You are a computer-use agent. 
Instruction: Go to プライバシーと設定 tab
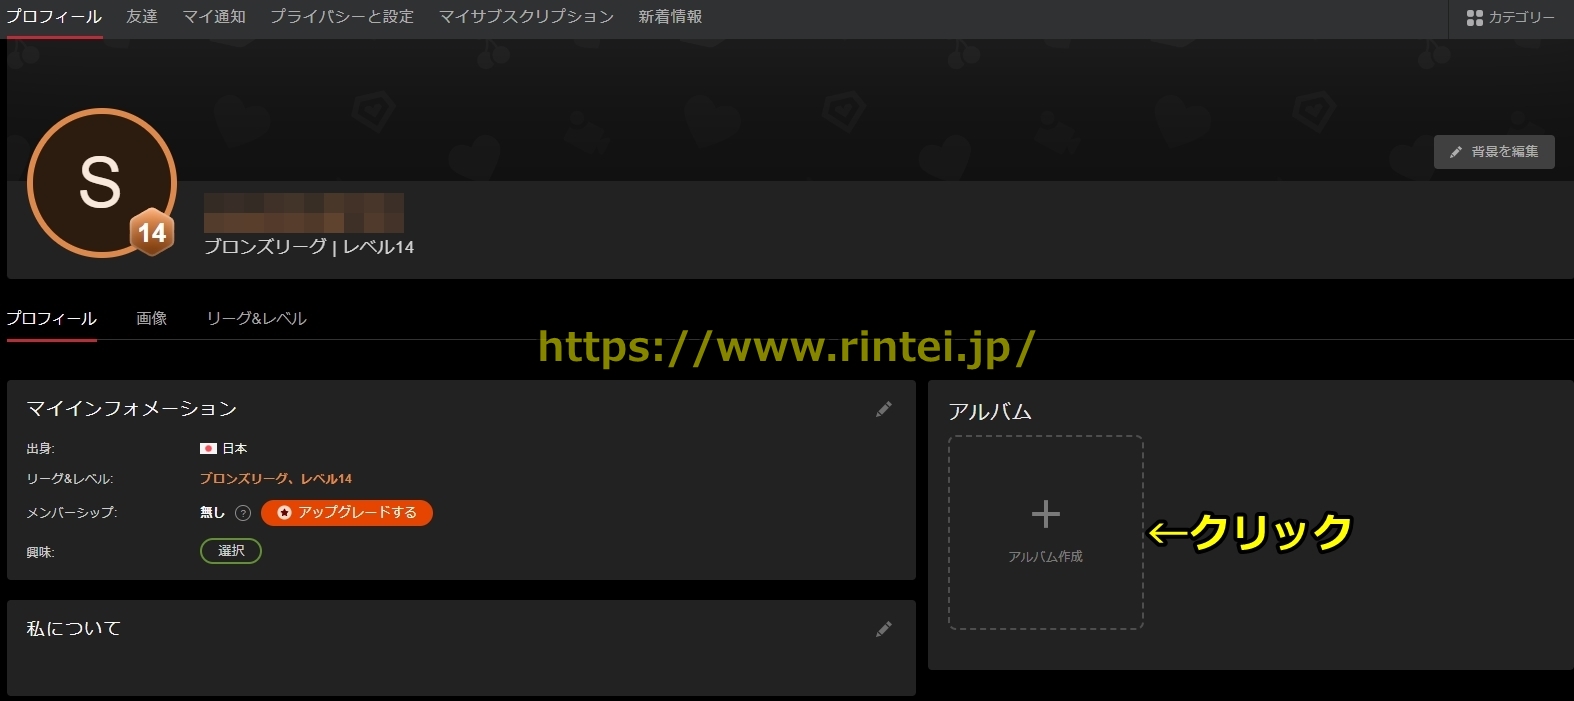pos(342,17)
